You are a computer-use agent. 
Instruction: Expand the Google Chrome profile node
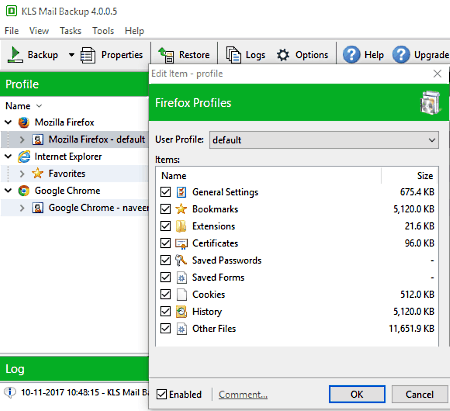point(22,208)
